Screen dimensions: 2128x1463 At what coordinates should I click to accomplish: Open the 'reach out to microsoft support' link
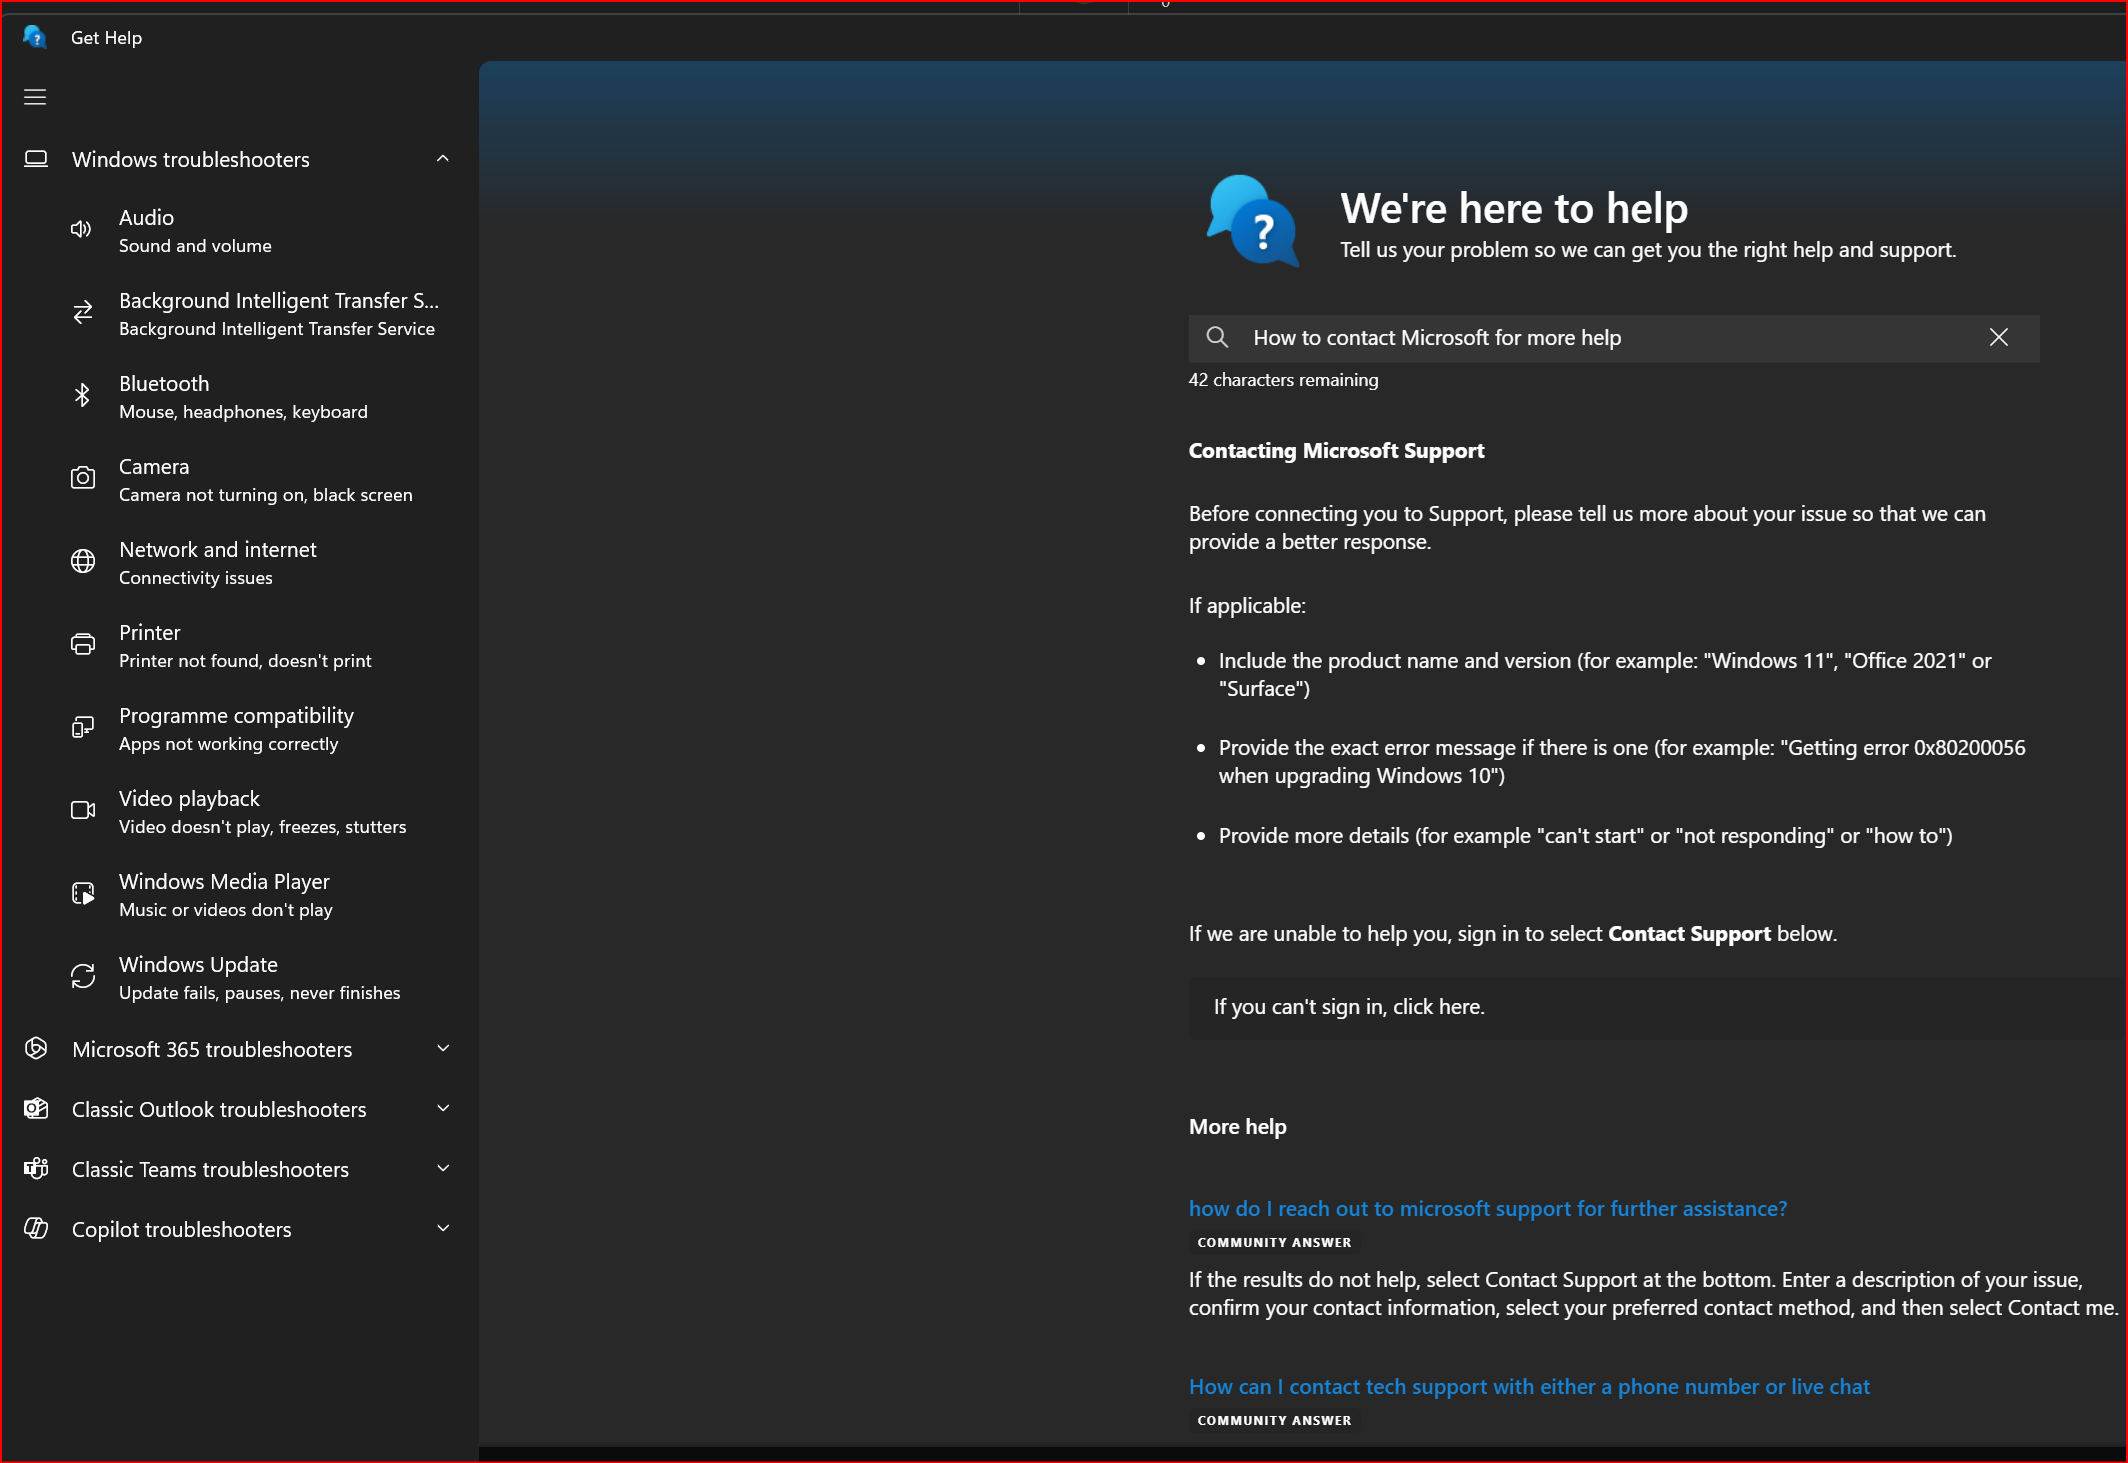1488,1209
